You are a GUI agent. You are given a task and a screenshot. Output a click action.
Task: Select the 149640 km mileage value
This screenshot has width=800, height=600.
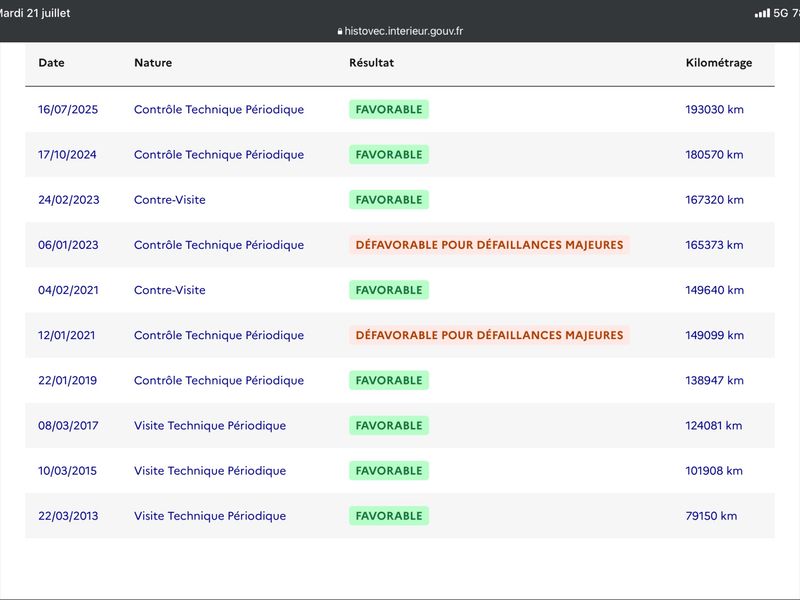[714, 290]
